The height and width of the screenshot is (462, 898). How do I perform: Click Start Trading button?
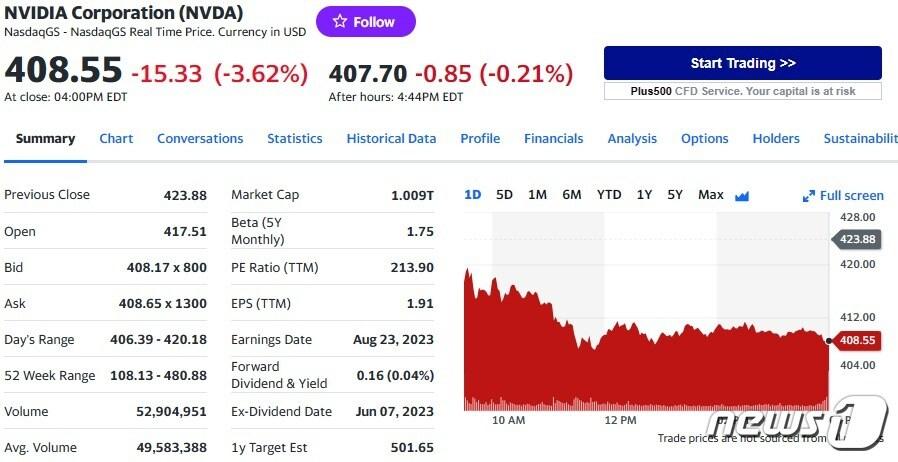point(742,63)
